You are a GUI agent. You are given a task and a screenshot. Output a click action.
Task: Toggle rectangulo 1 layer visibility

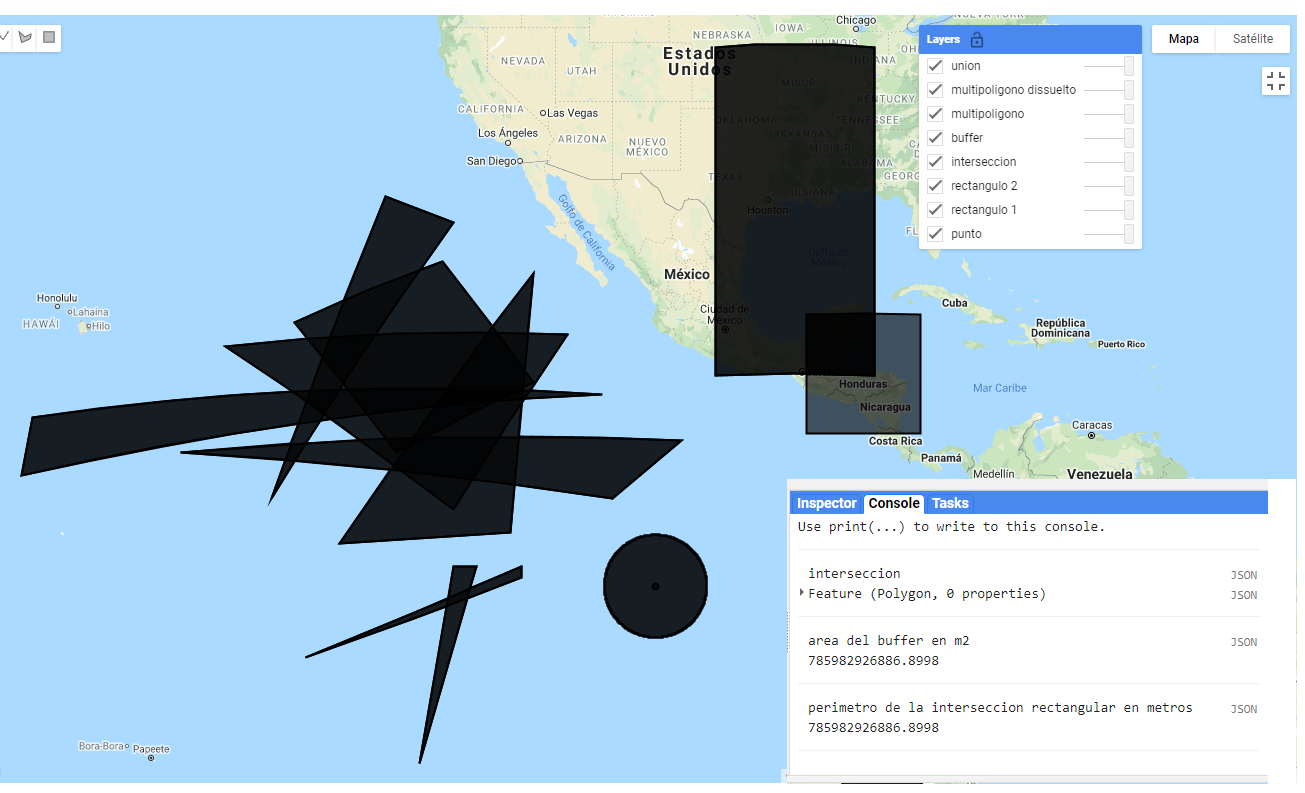click(936, 210)
